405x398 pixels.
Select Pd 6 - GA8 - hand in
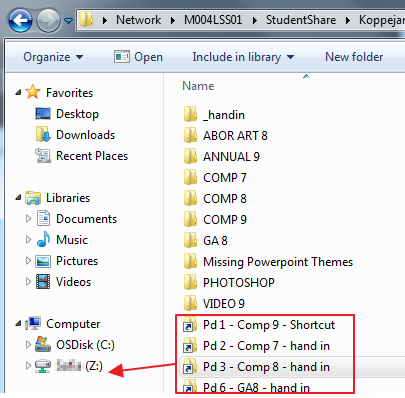[x=257, y=388]
